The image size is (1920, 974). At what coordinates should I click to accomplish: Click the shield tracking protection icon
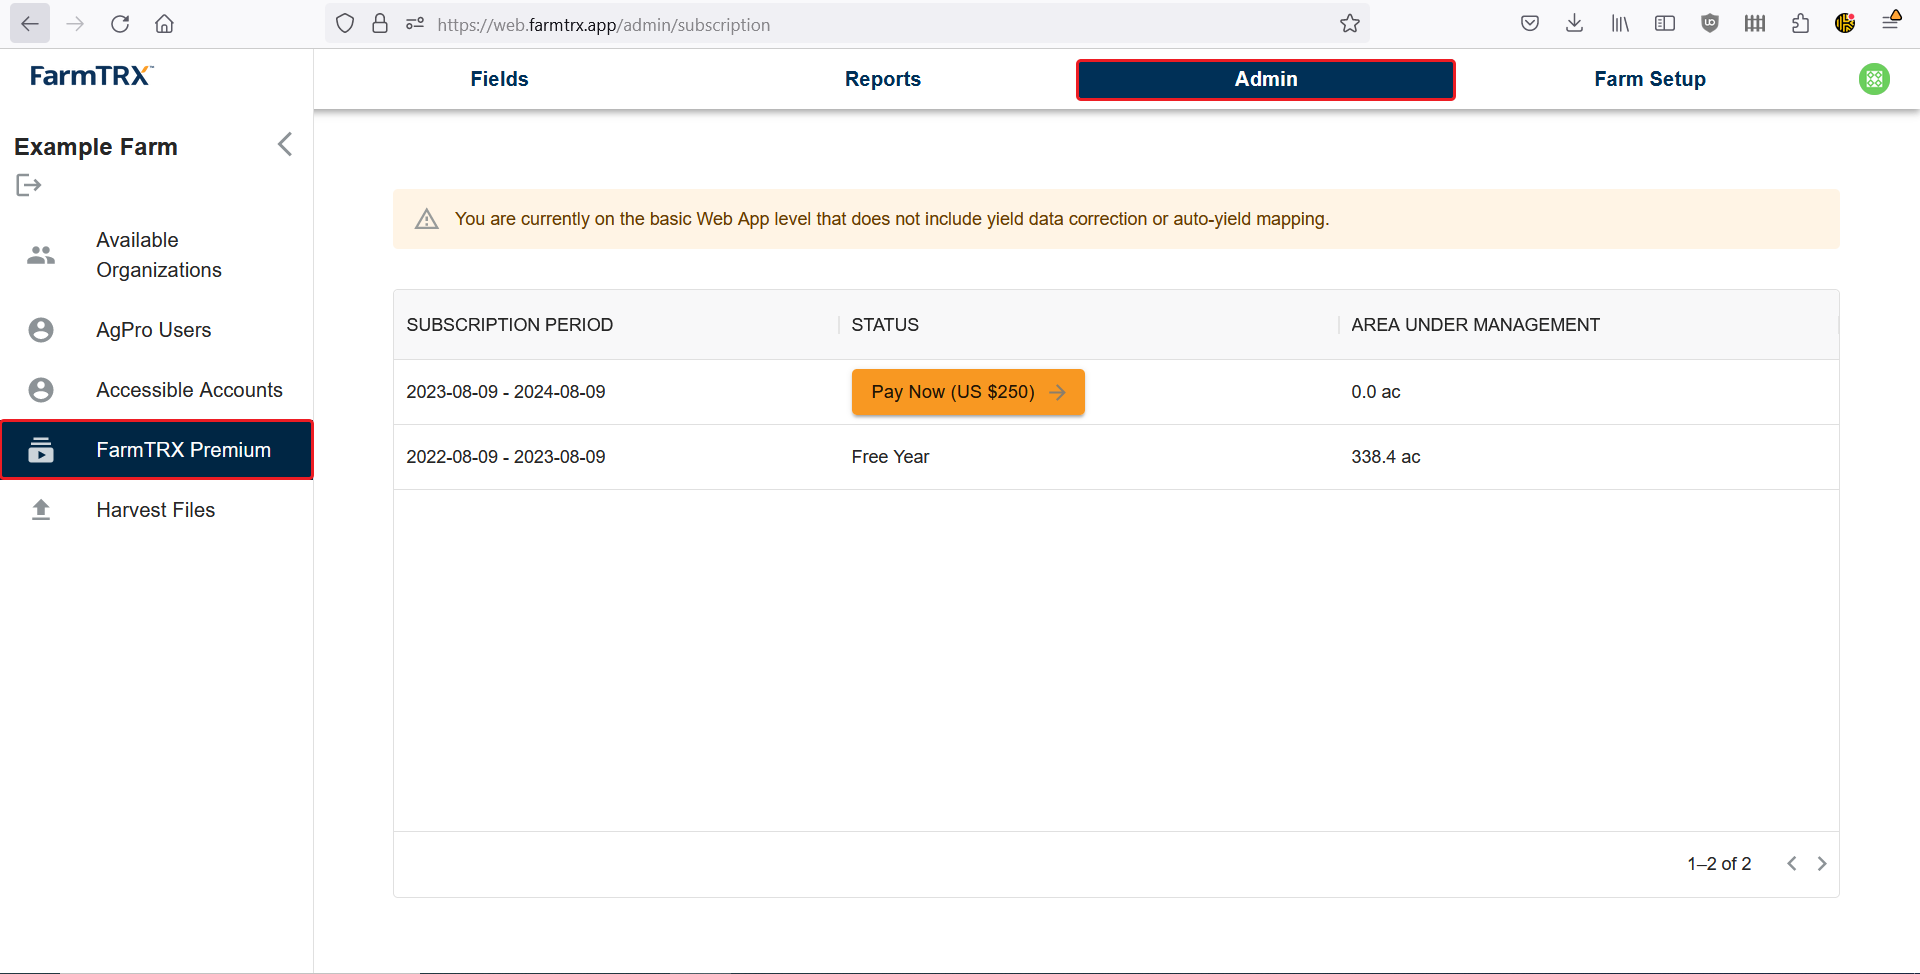tap(345, 24)
